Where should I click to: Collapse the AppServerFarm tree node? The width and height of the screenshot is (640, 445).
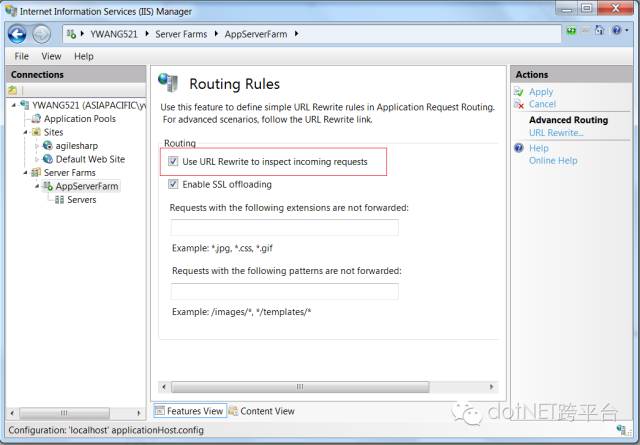click(x=37, y=187)
